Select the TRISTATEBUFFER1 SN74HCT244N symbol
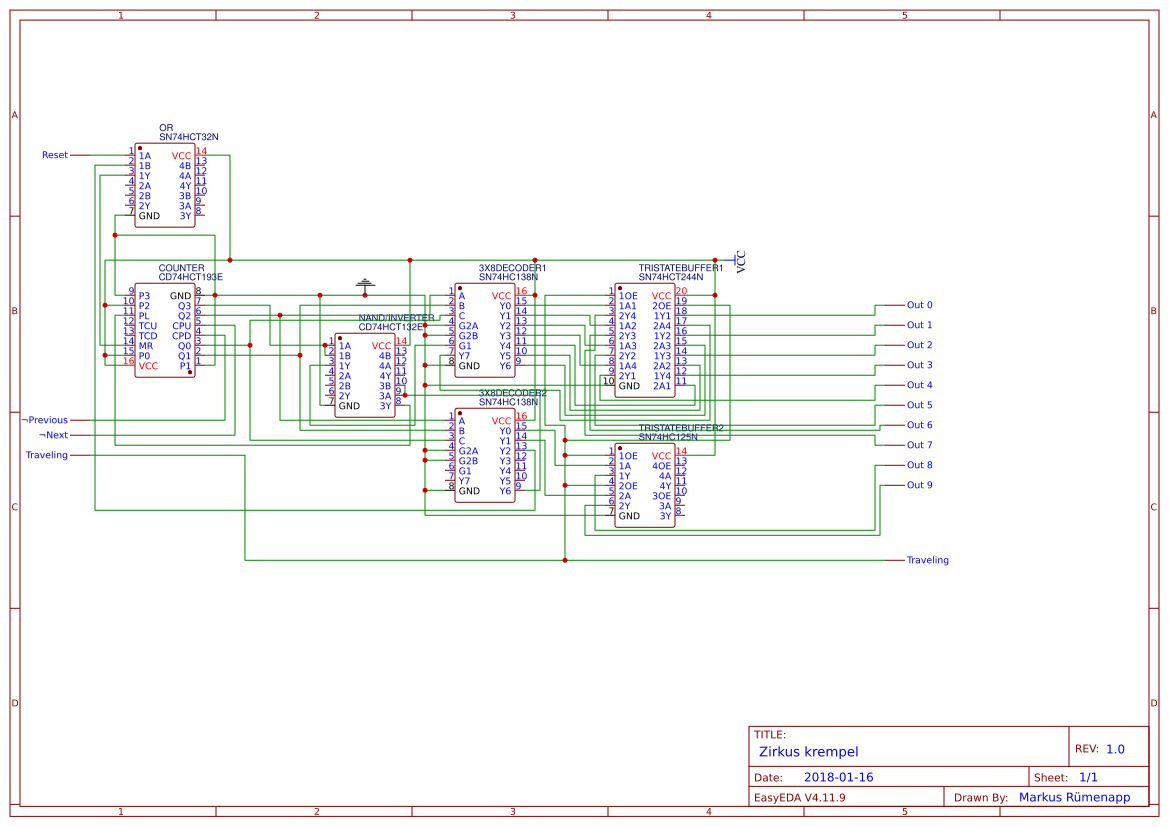Screen dimensions: 1169x827 (x=643, y=340)
